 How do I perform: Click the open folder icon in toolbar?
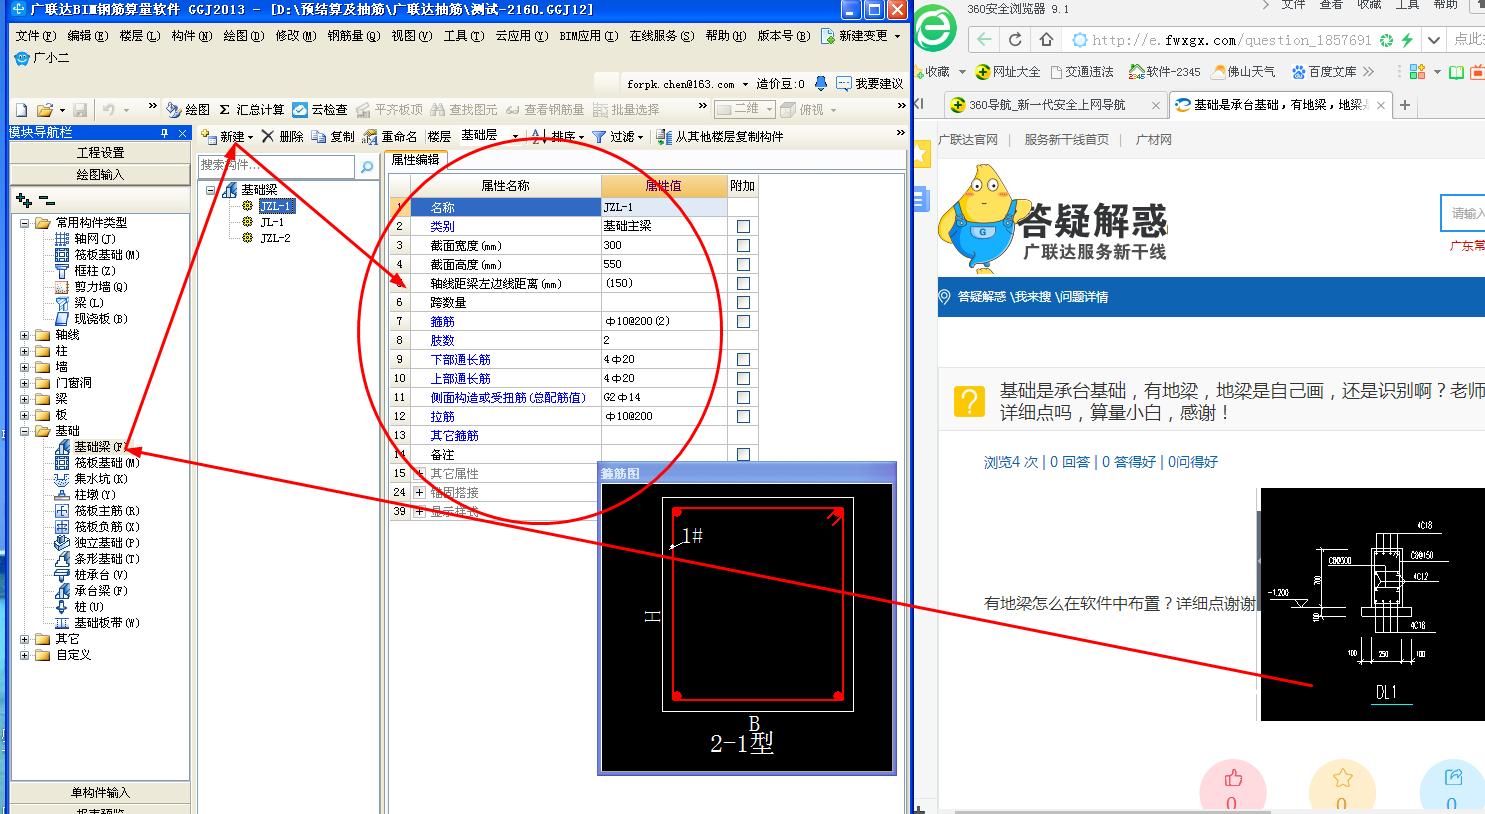coord(44,110)
